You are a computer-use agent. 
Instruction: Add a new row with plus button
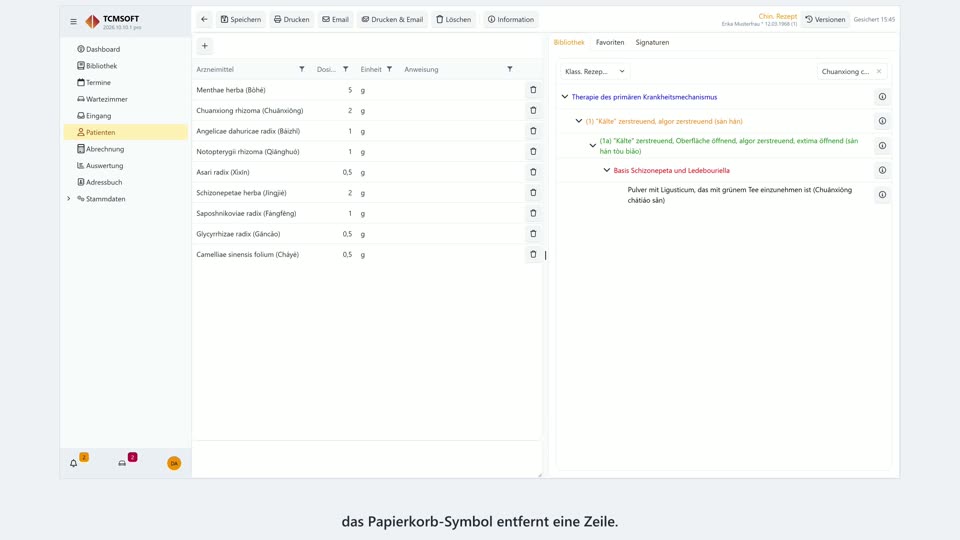point(205,46)
